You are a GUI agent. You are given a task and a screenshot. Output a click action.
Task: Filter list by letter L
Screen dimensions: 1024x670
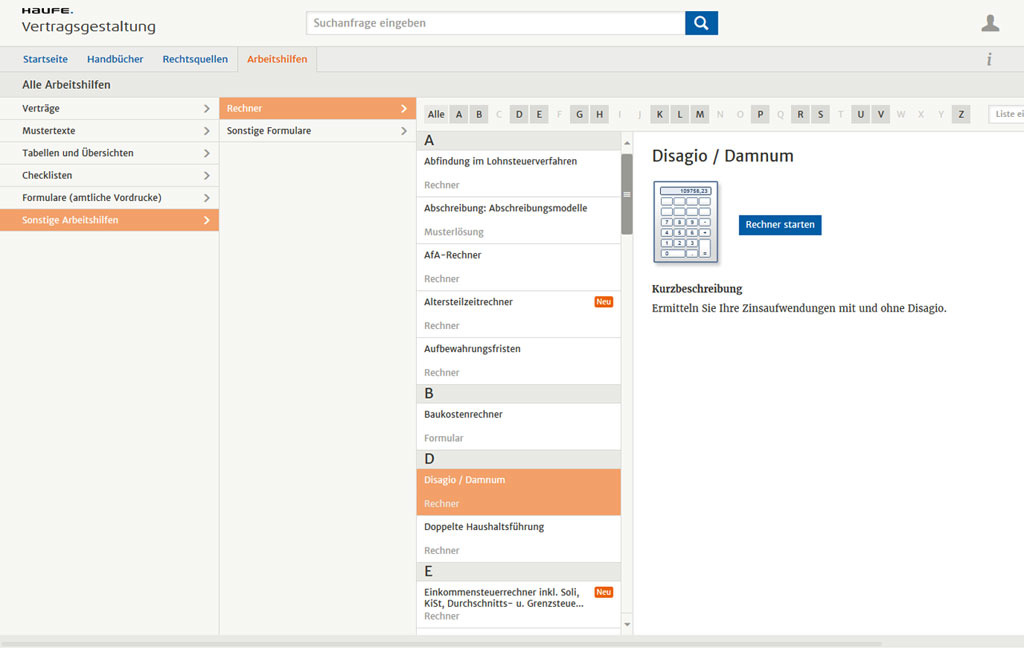(x=680, y=114)
